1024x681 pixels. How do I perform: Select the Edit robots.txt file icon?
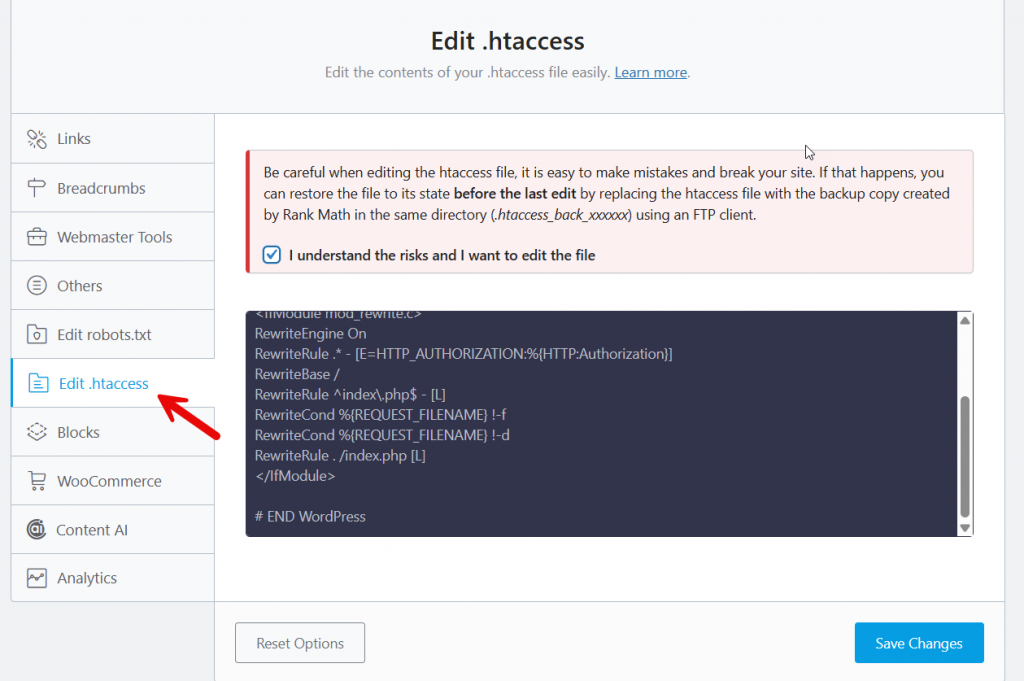click(x=38, y=334)
